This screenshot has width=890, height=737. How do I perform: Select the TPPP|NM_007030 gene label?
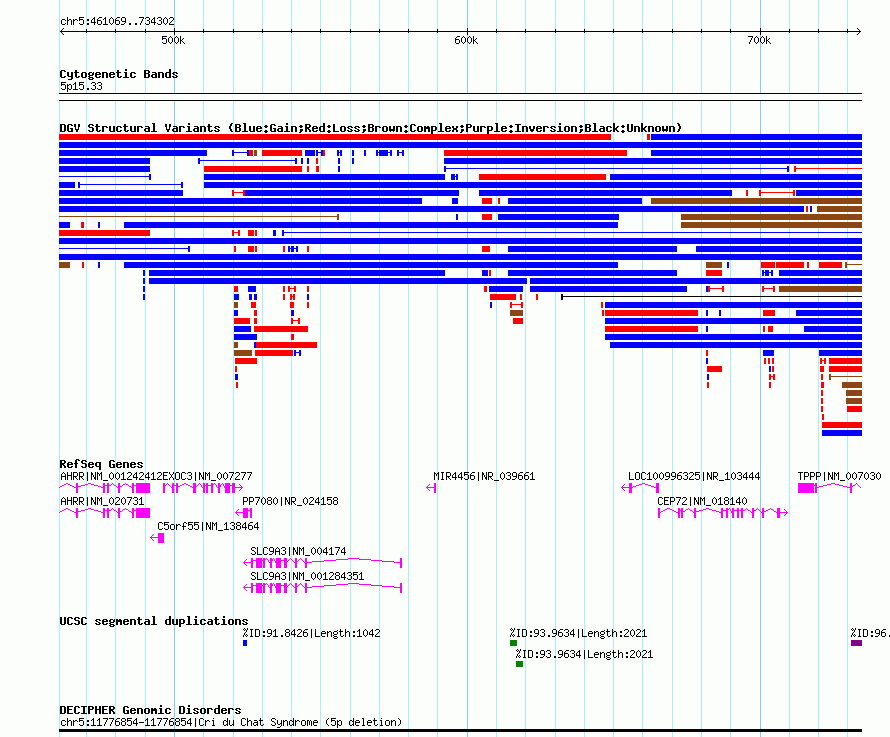point(839,476)
